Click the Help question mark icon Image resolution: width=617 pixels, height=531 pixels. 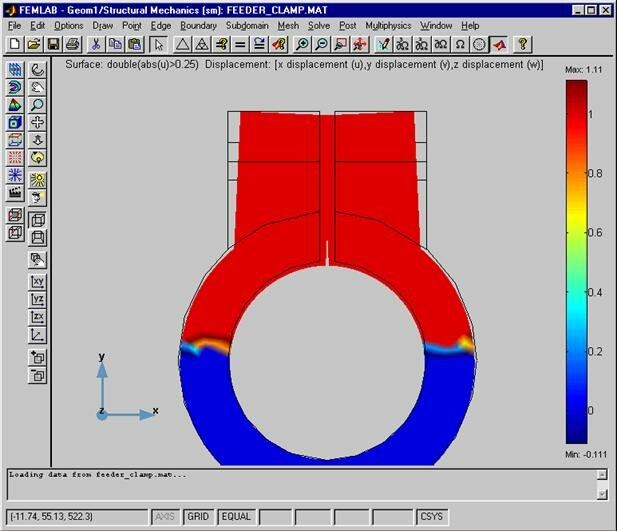(x=523, y=44)
